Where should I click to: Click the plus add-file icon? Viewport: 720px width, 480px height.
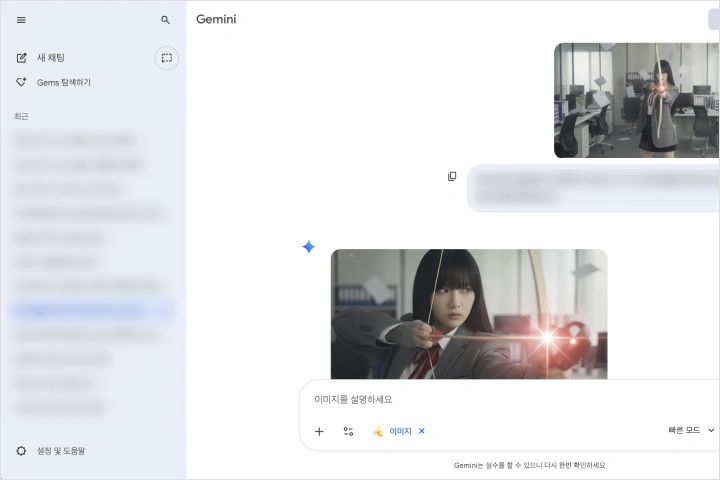click(x=319, y=431)
